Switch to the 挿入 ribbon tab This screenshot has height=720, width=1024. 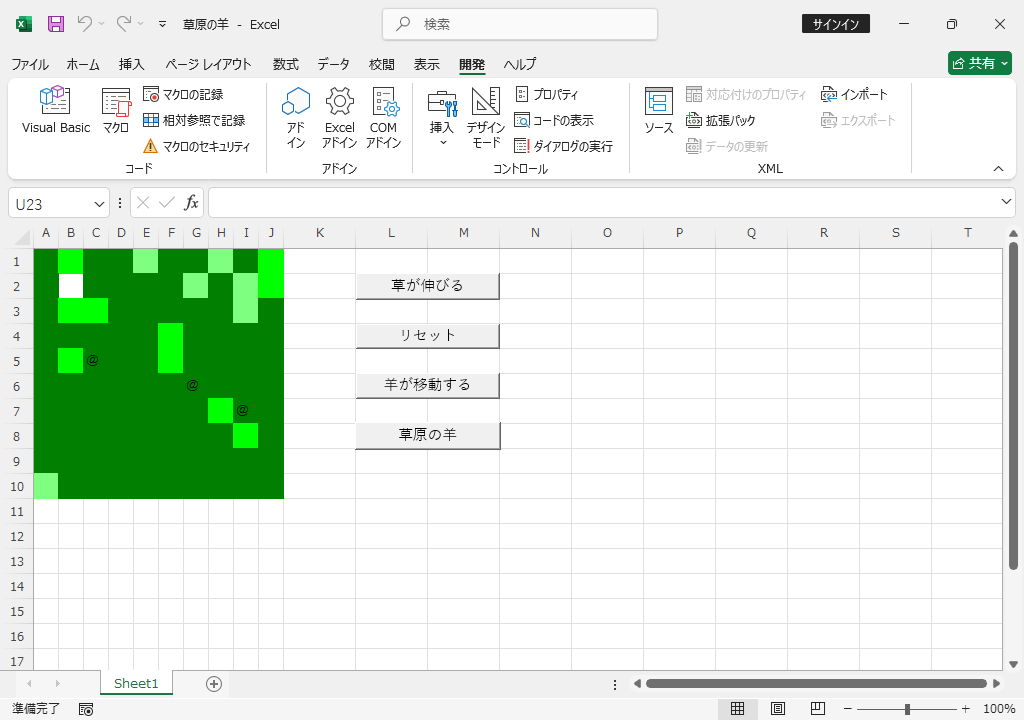tap(131, 64)
